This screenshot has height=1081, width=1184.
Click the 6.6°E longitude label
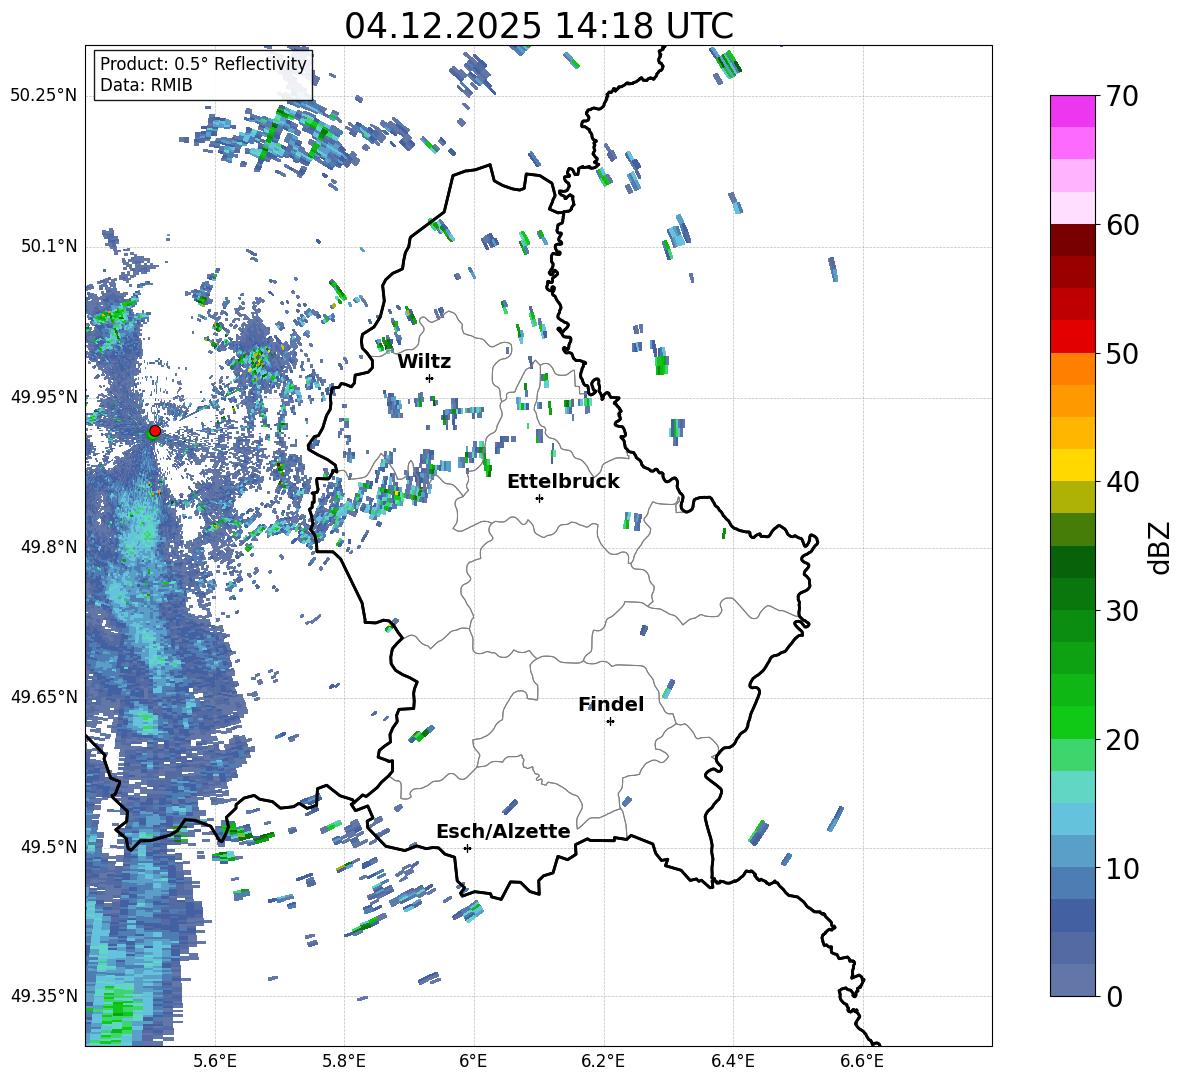coord(862,1061)
